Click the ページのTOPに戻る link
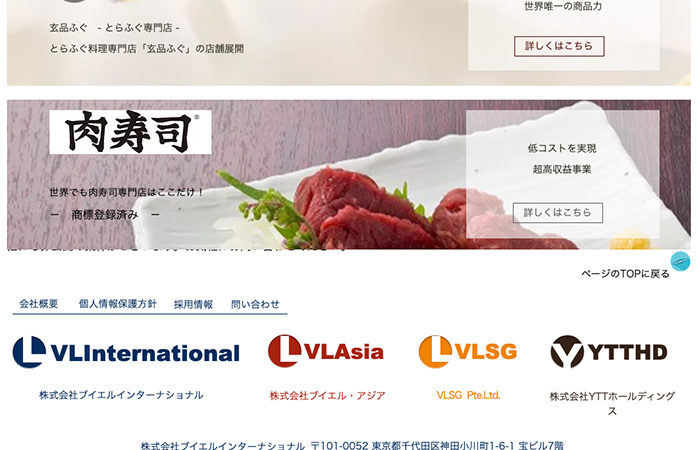The image size is (700, 450). [625, 274]
